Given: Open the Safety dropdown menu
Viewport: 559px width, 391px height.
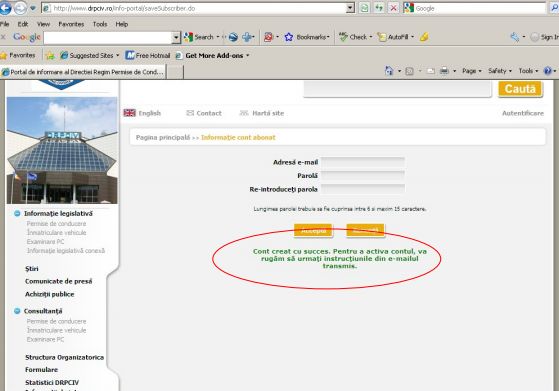Looking at the screenshot, I should point(500,71).
